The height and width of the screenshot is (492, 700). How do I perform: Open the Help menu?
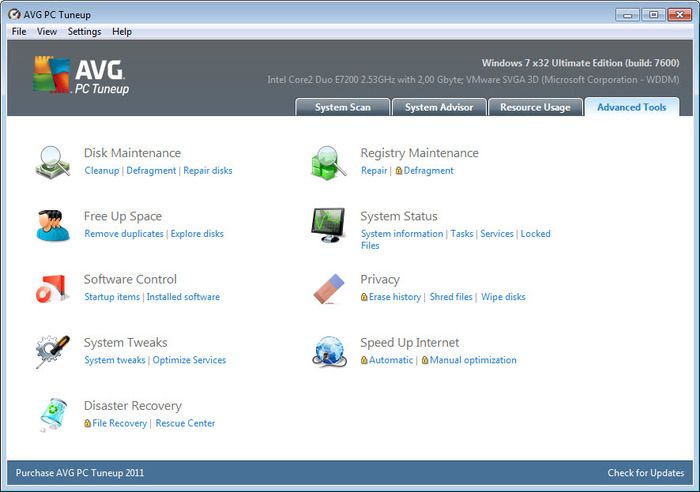(x=122, y=32)
